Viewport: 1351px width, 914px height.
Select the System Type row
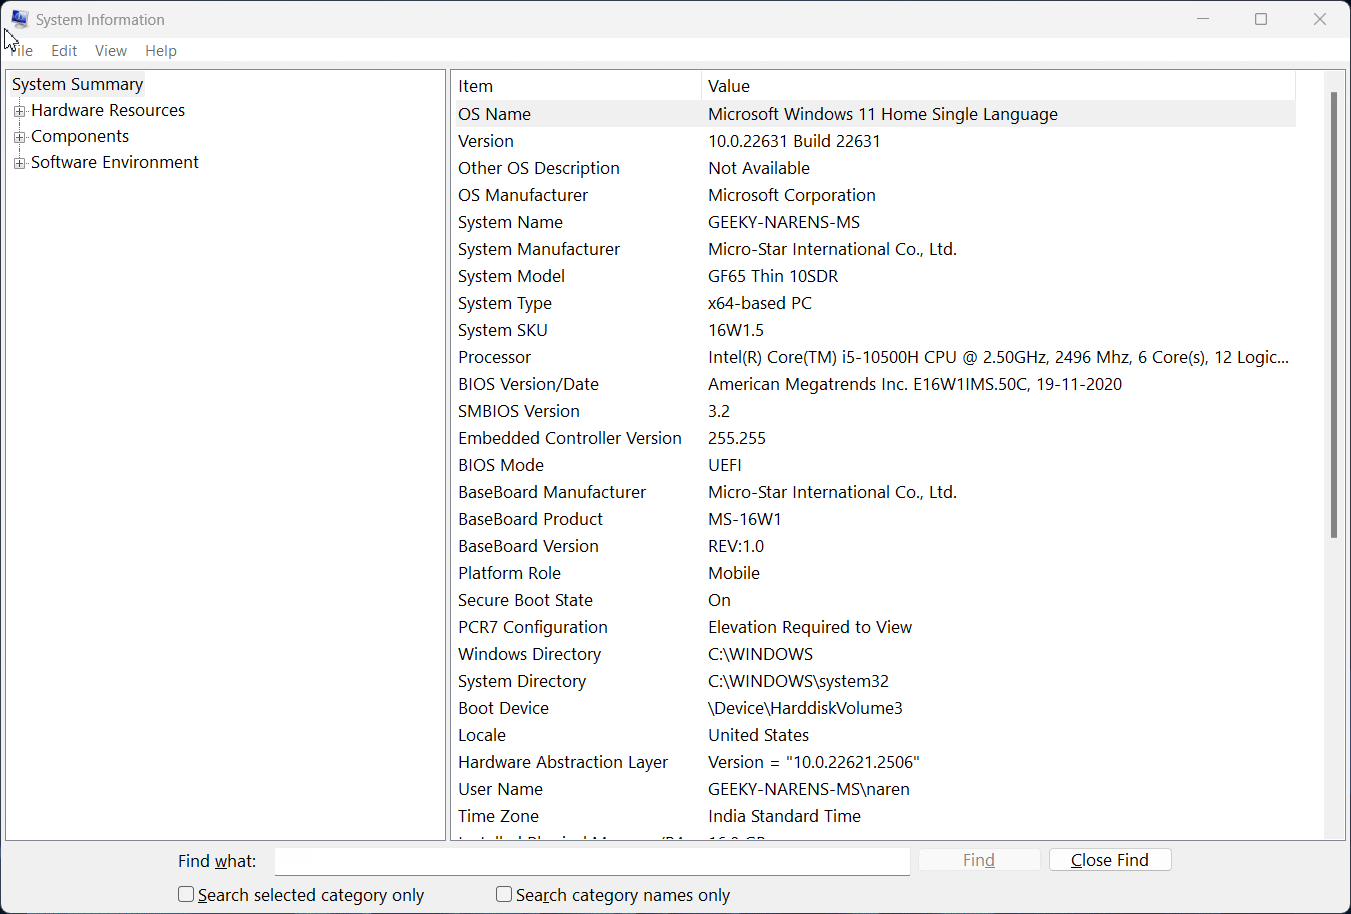click(875, 303)
